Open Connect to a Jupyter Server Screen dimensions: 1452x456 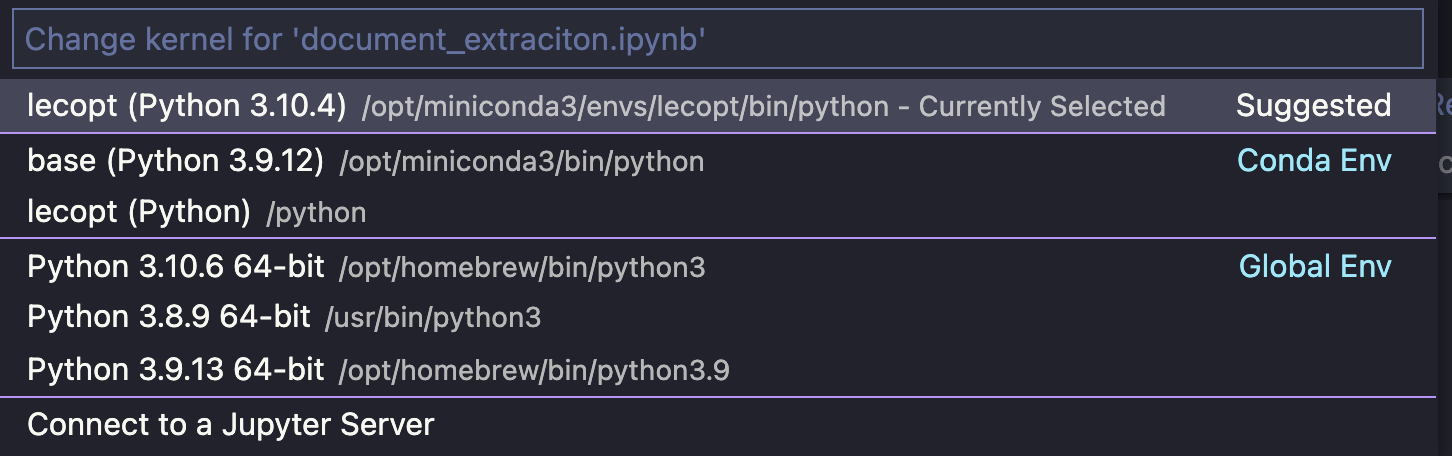coord(717,425)
